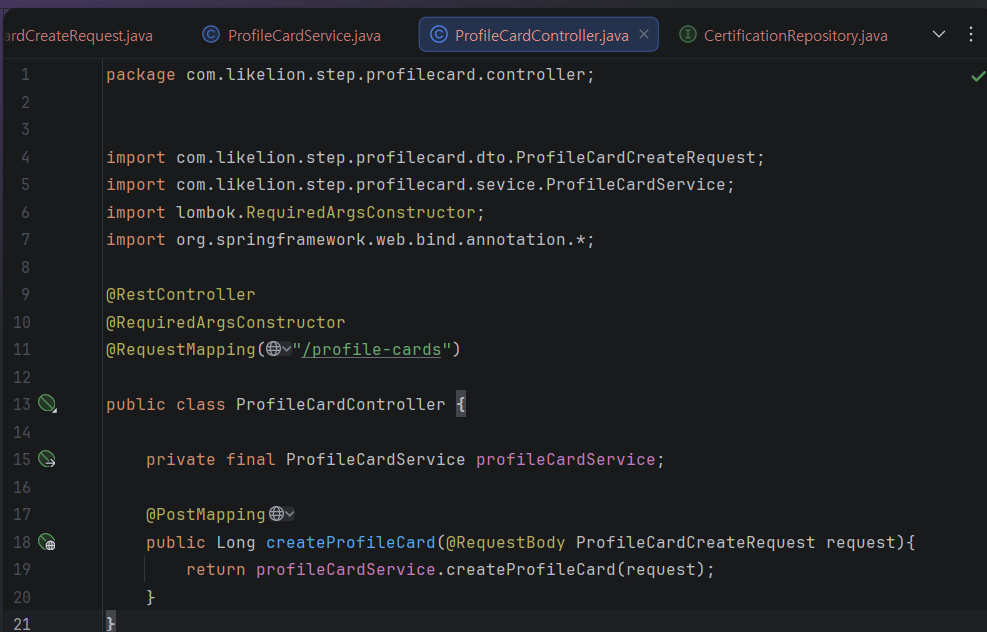
Task: Click the ProfileCardService import on line 5
Action: (420, 184)
